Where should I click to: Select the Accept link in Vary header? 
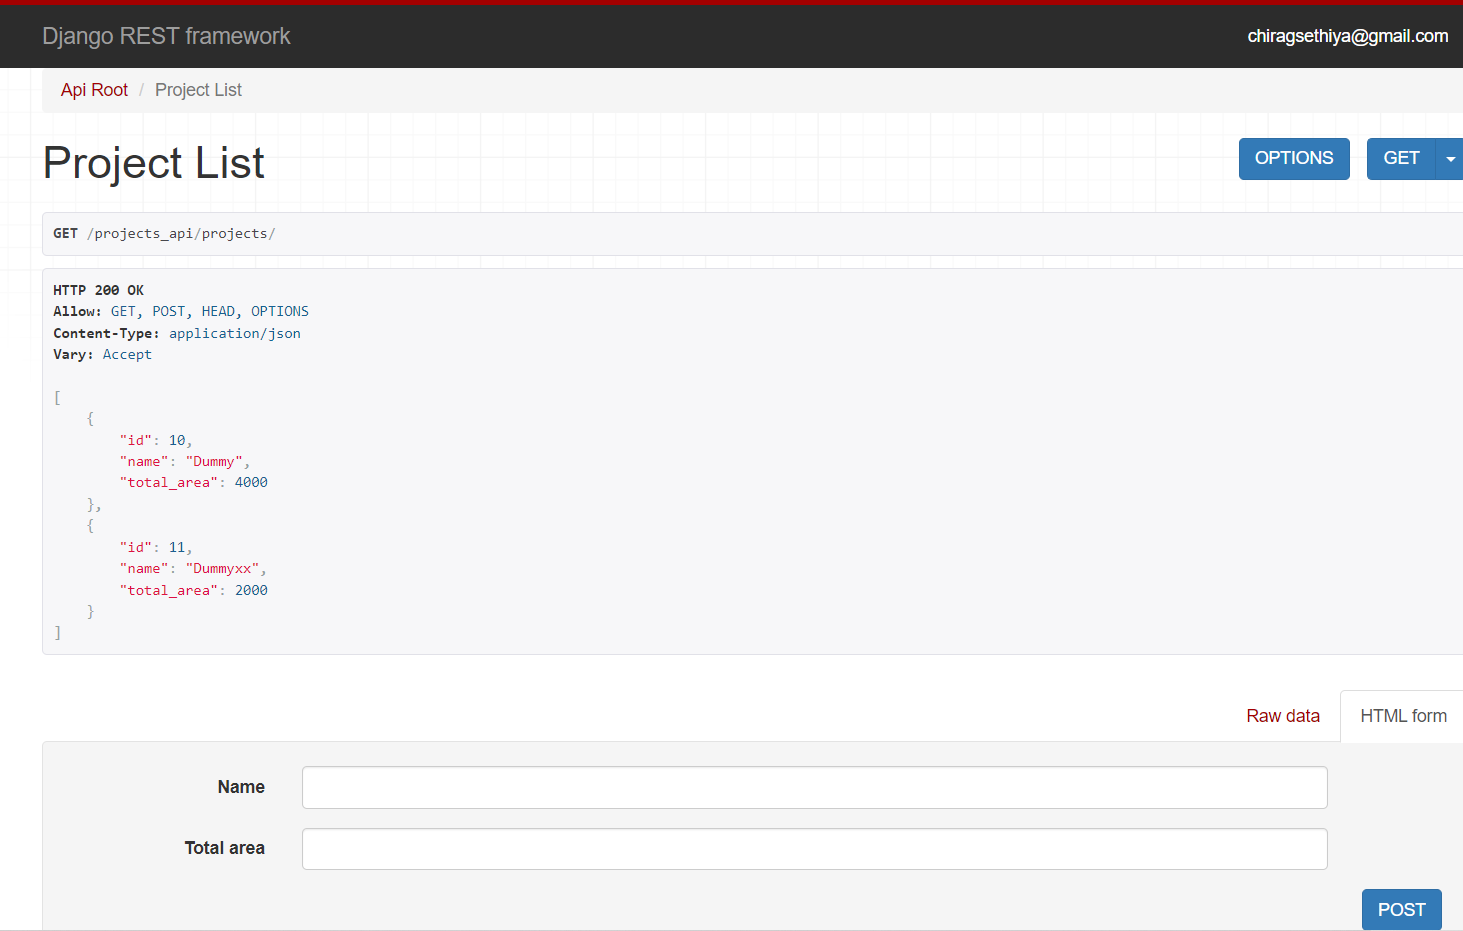(127, 354)
